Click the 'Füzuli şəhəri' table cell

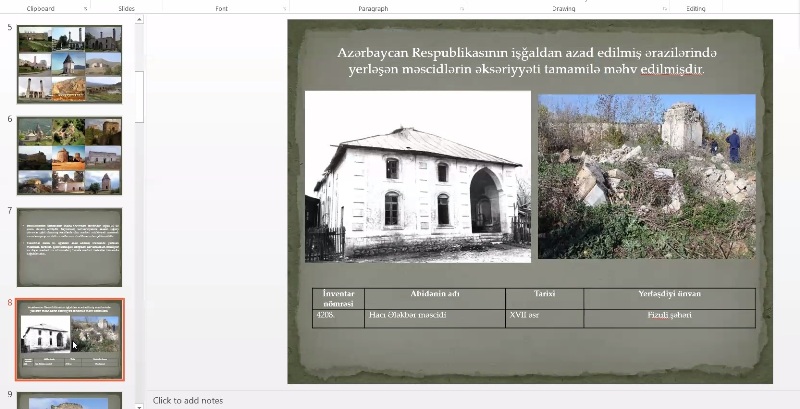click(669, 319)
